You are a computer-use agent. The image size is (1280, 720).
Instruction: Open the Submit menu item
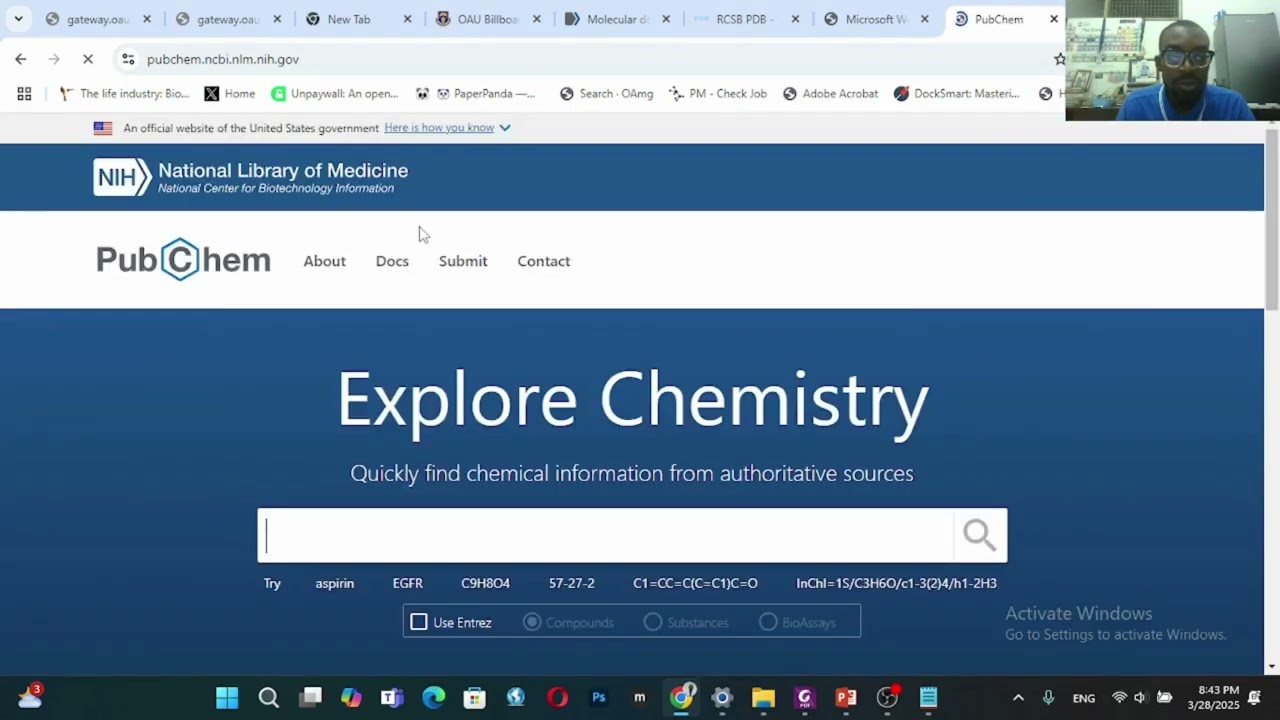point(463,261)
